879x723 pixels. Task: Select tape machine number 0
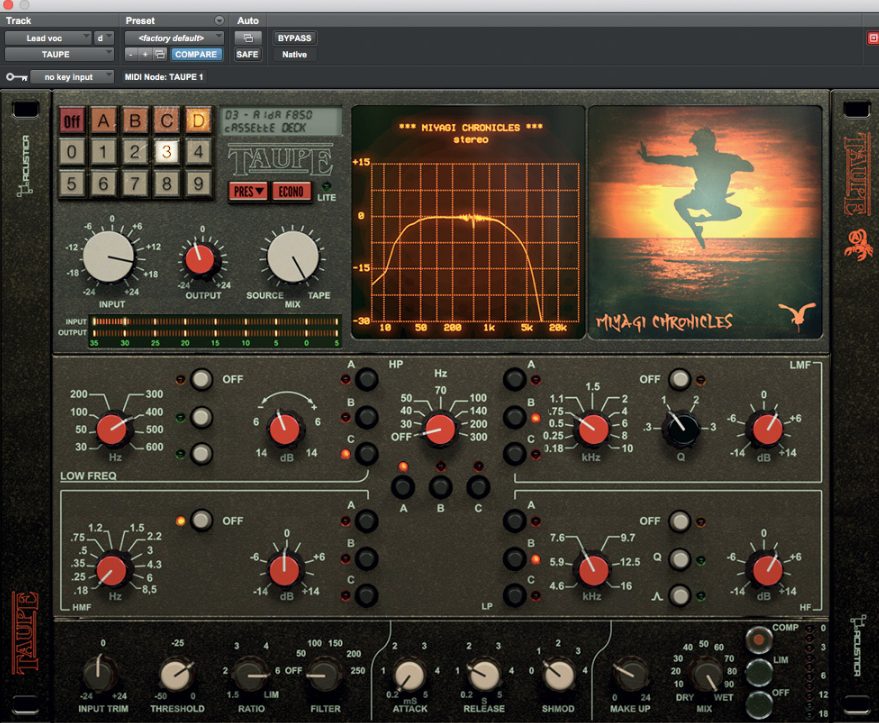click(x=72, y=152)
